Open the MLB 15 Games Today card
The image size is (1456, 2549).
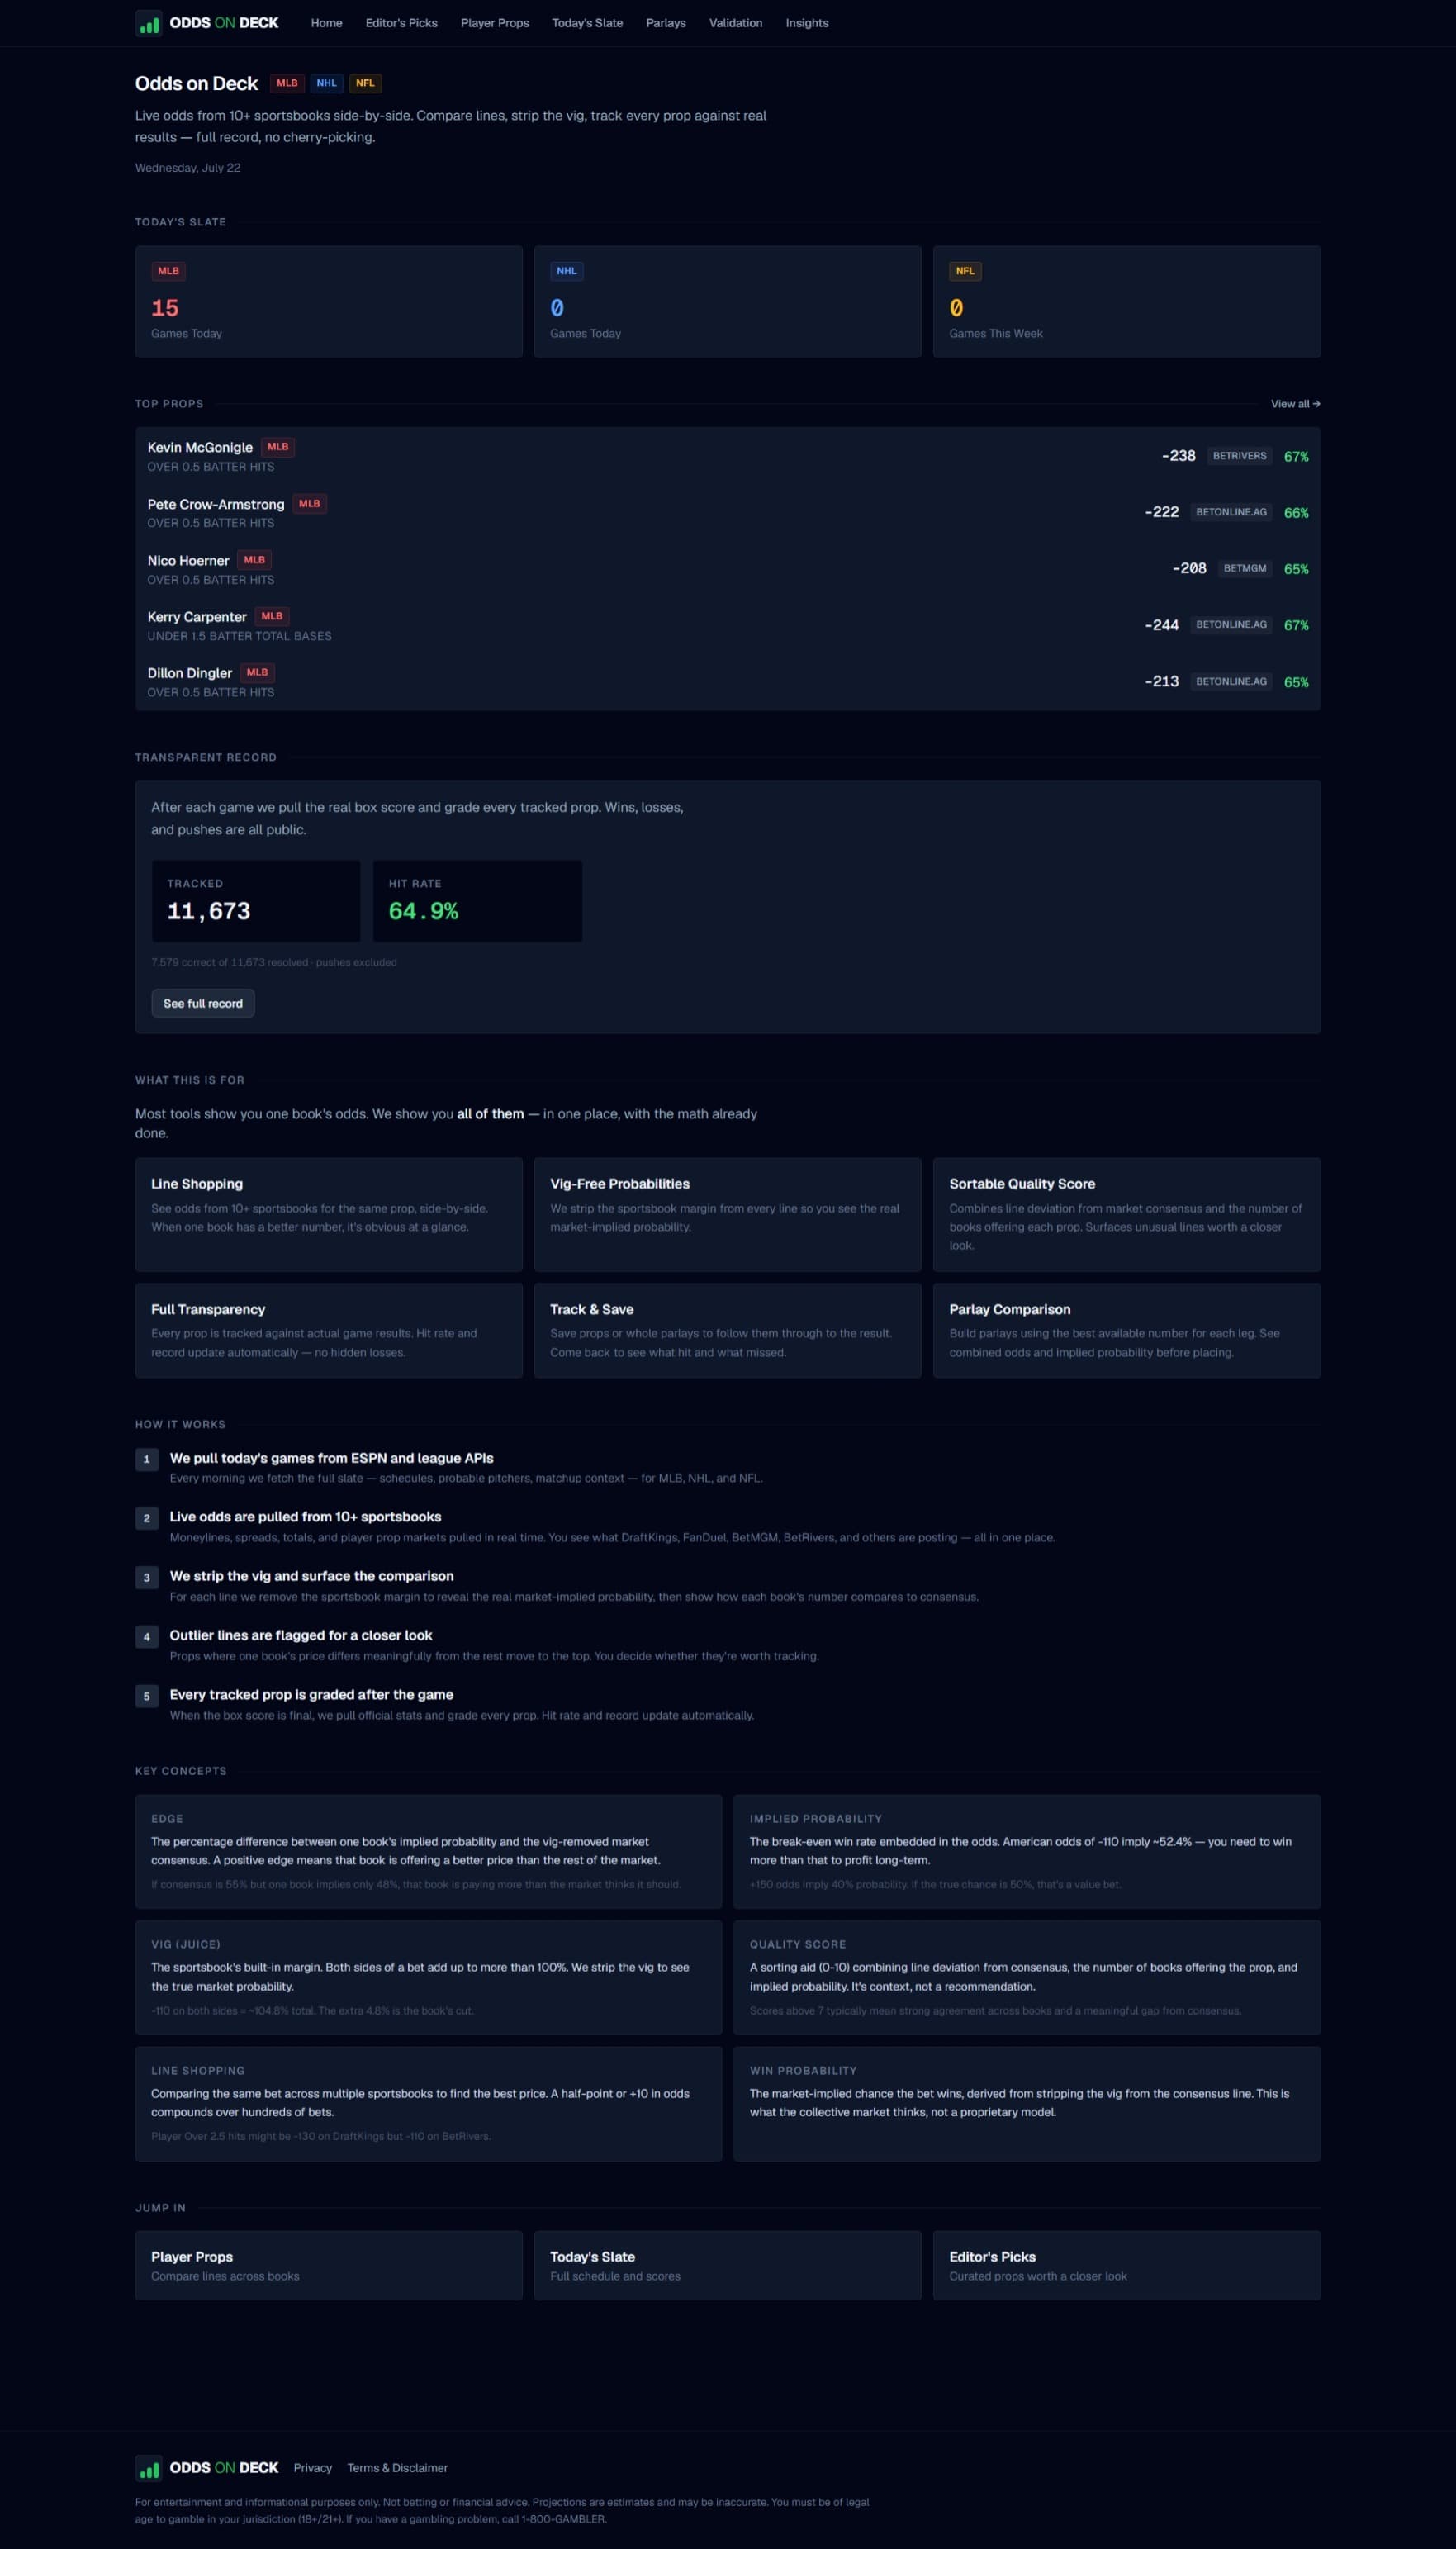pyautogui.click(x=329, y=301)
